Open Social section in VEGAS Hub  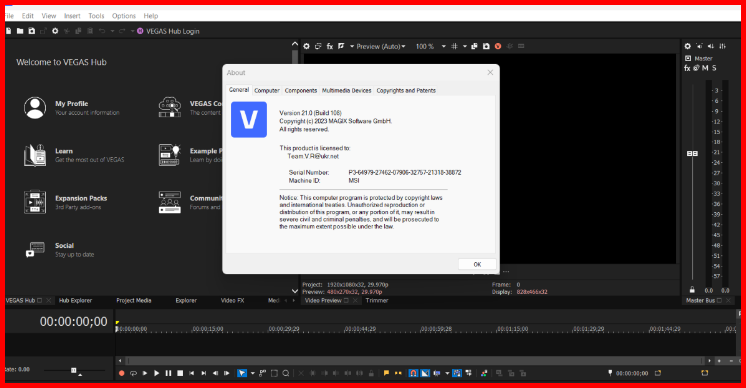59,250
